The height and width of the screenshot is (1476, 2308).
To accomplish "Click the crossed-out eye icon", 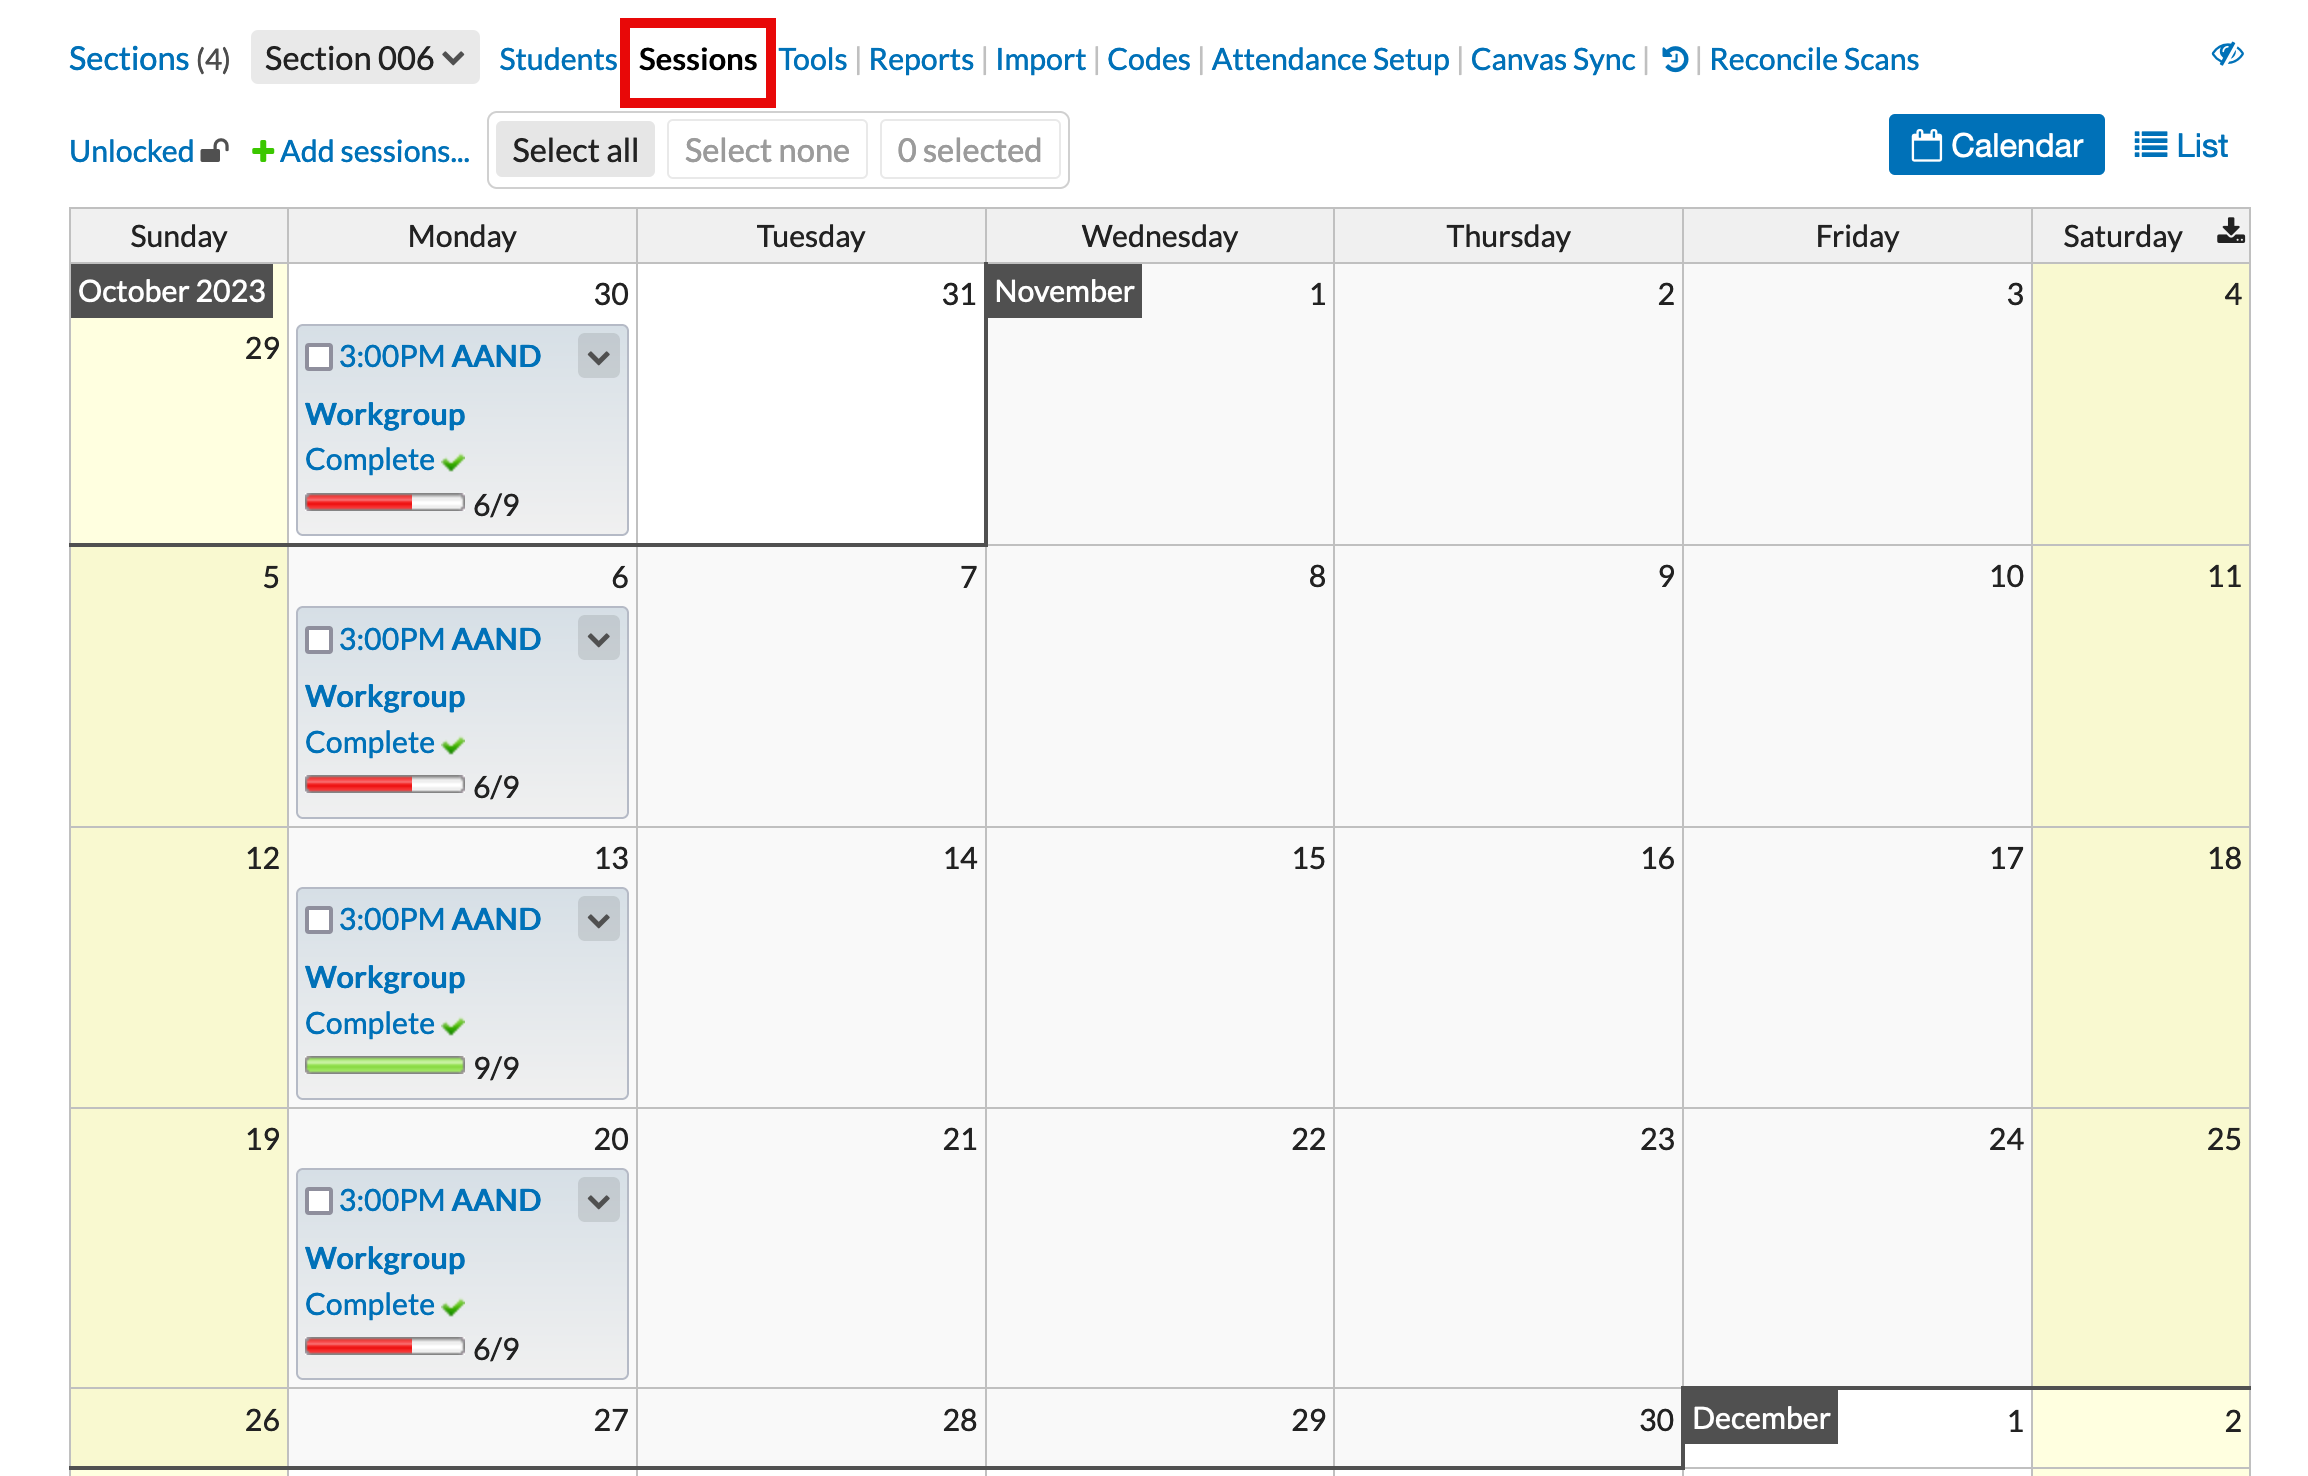I will tap(2227, 54).
